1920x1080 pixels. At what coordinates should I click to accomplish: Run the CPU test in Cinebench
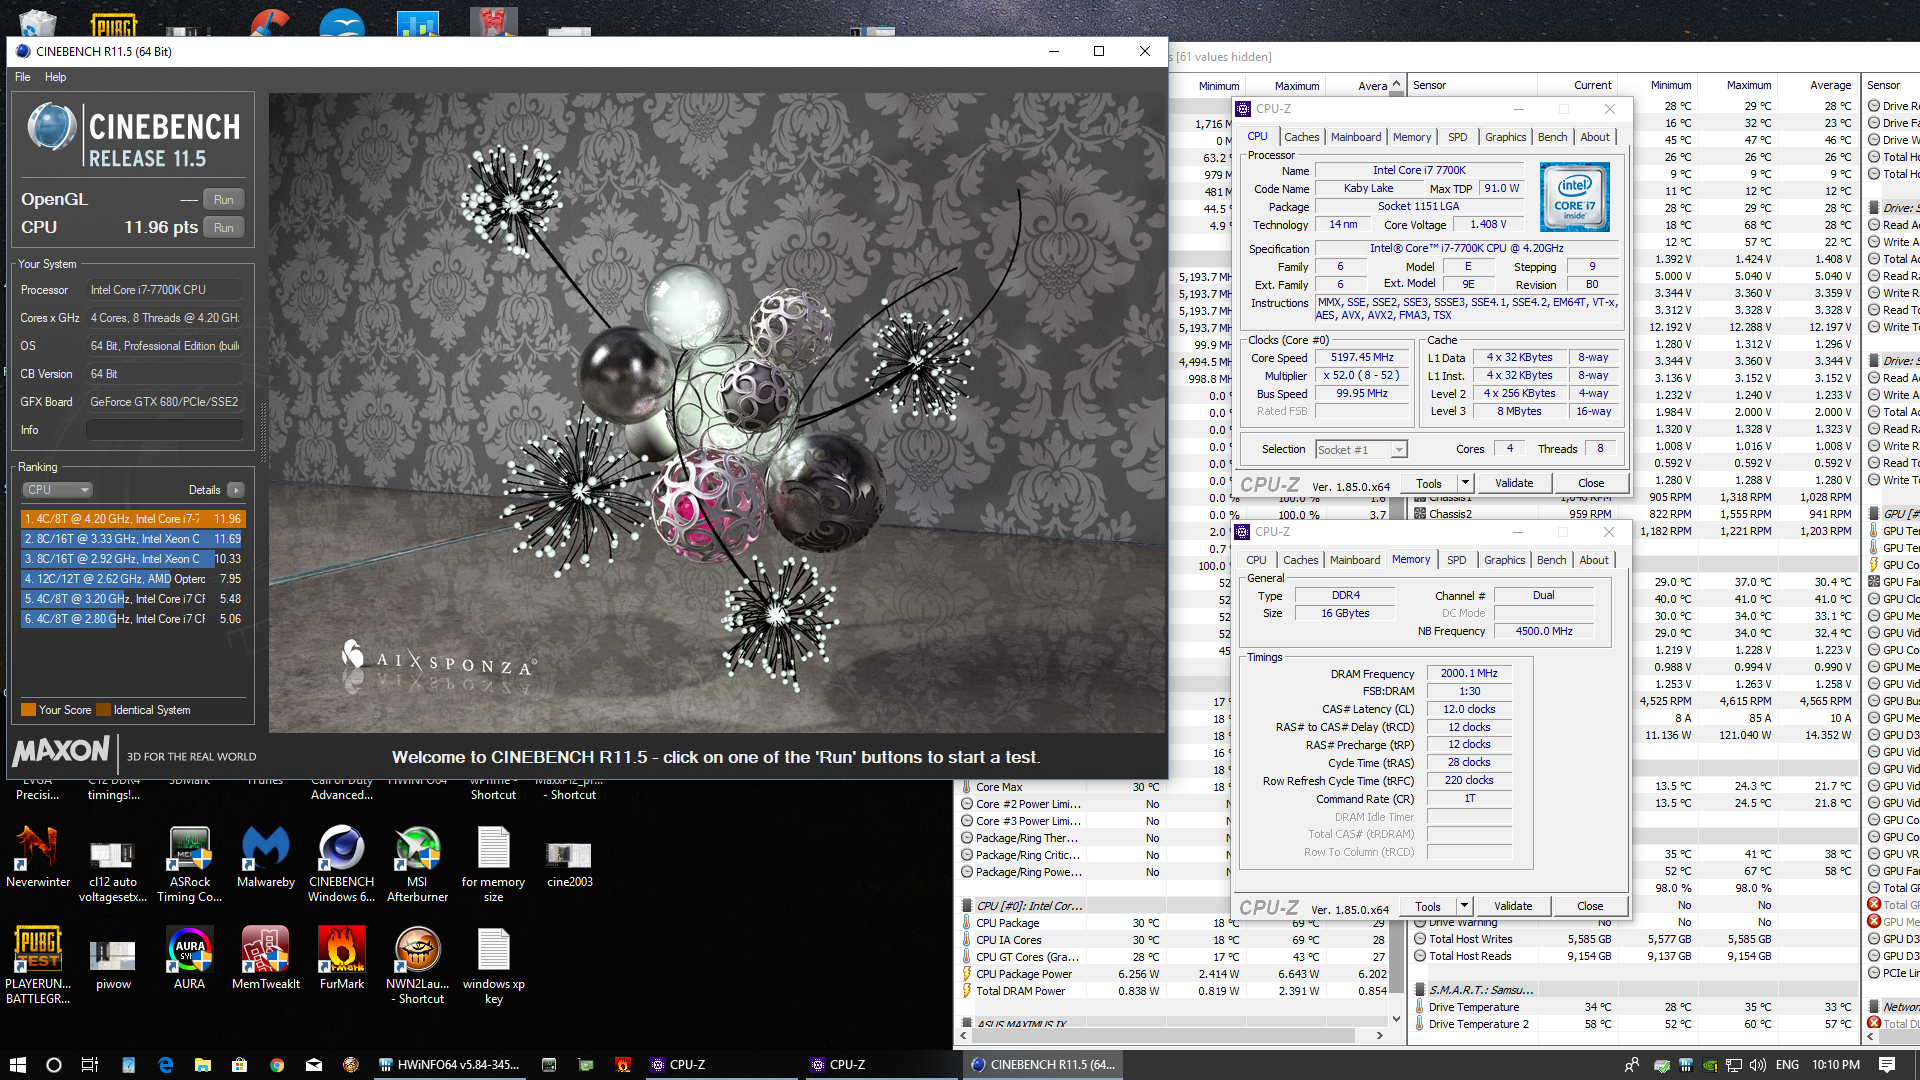[x=224, y=228]
